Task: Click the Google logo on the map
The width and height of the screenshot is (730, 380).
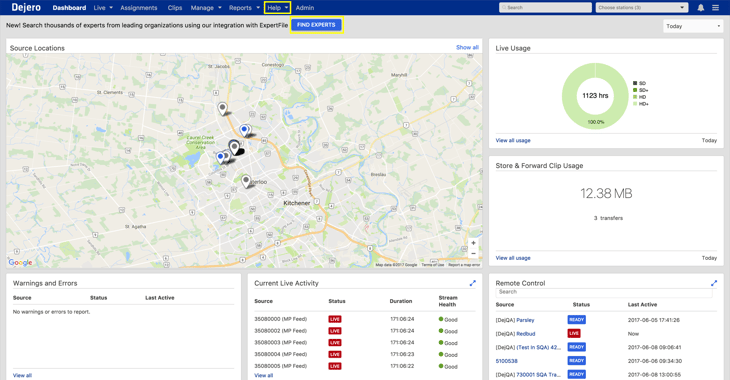Action: pos(20,262)
